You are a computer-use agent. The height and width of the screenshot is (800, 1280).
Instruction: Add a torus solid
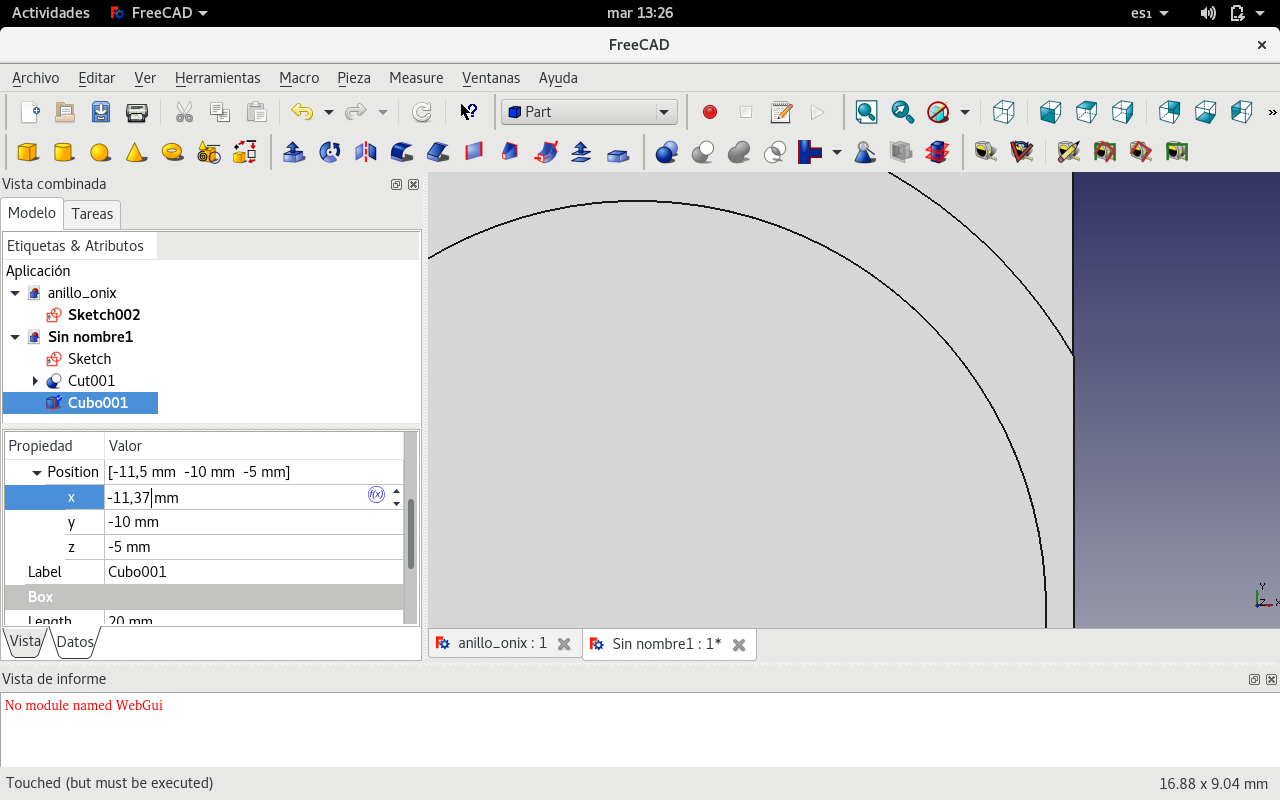(172, 152)
